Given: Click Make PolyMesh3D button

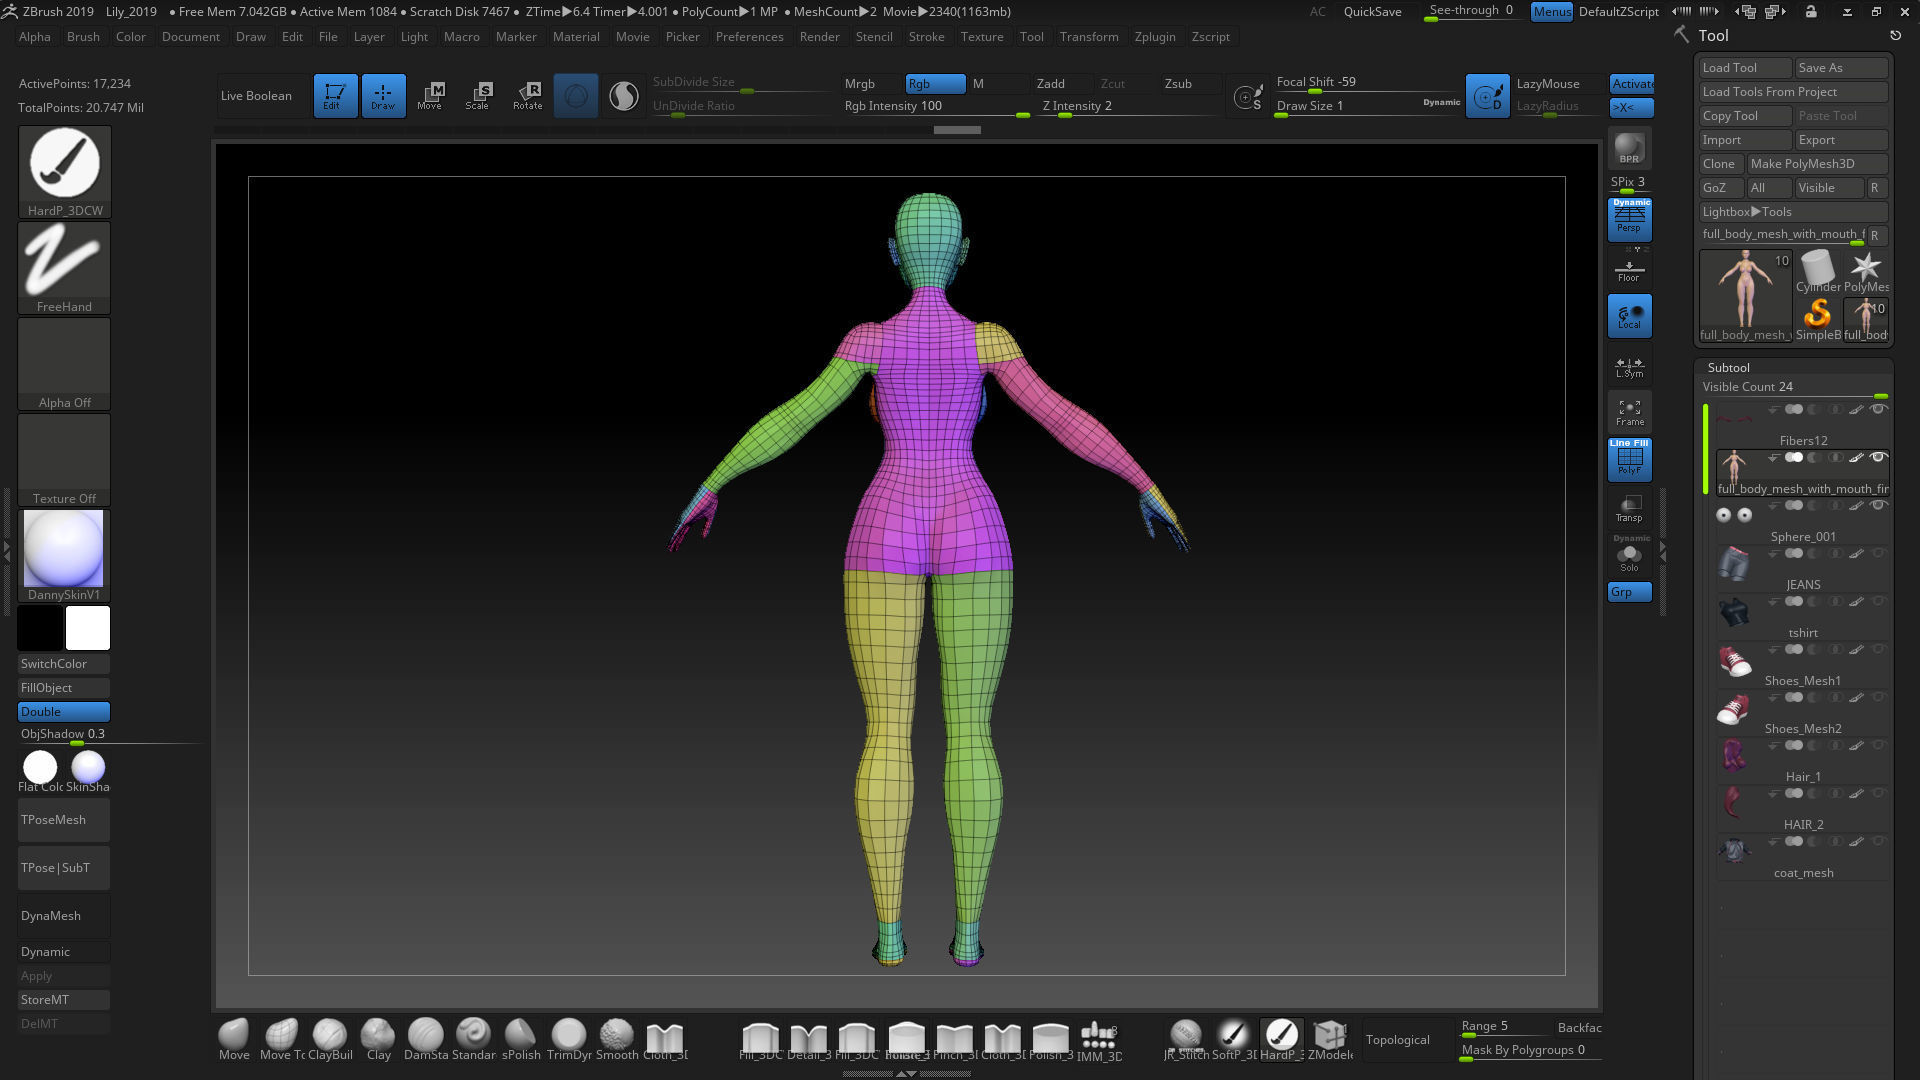Looking at the screenshot, I should click(1817, 164).
